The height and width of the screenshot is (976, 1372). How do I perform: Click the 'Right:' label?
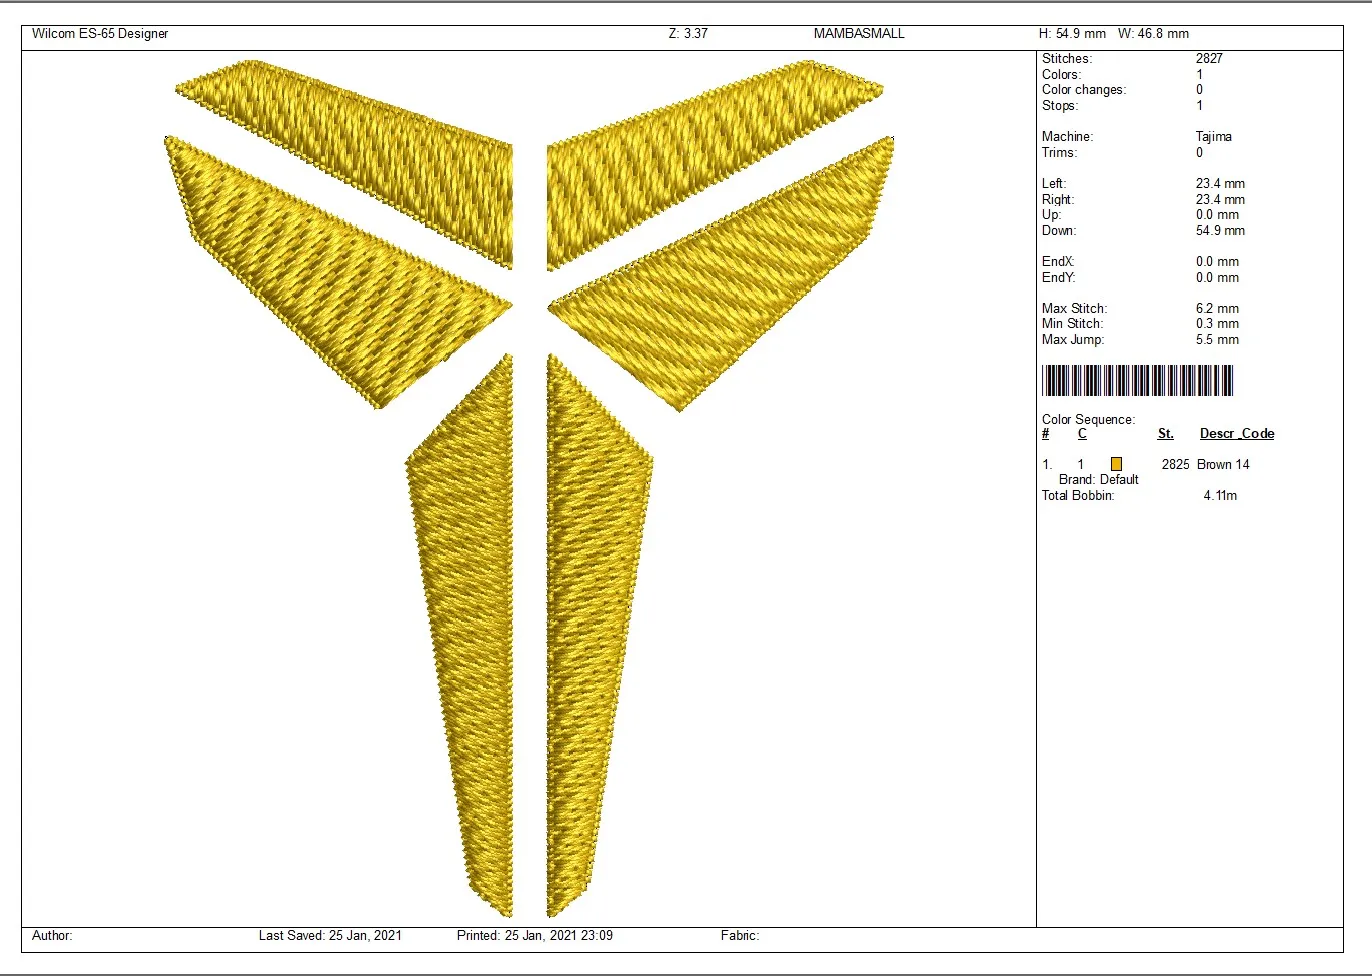[1057, 199]
